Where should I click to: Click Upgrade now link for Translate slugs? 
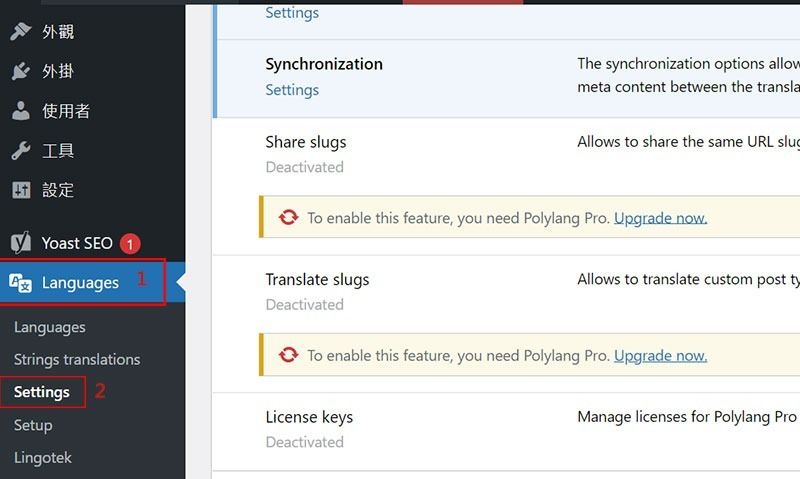[x=660, y=355]
